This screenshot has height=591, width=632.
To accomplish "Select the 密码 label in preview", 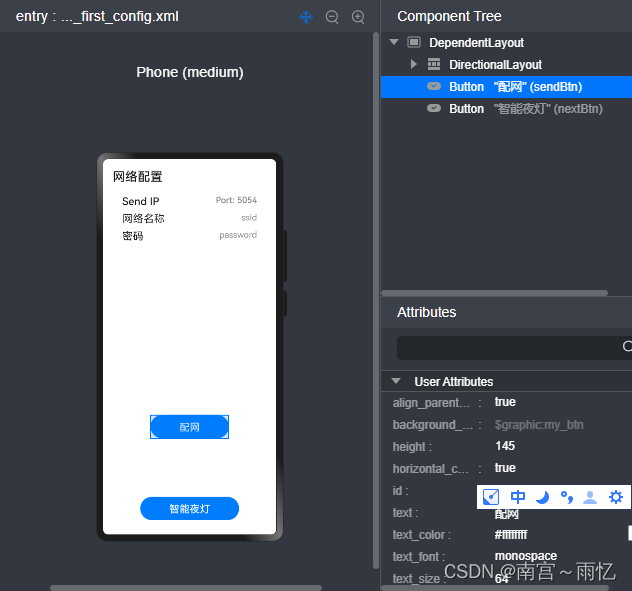I will [x=133, y=236].
